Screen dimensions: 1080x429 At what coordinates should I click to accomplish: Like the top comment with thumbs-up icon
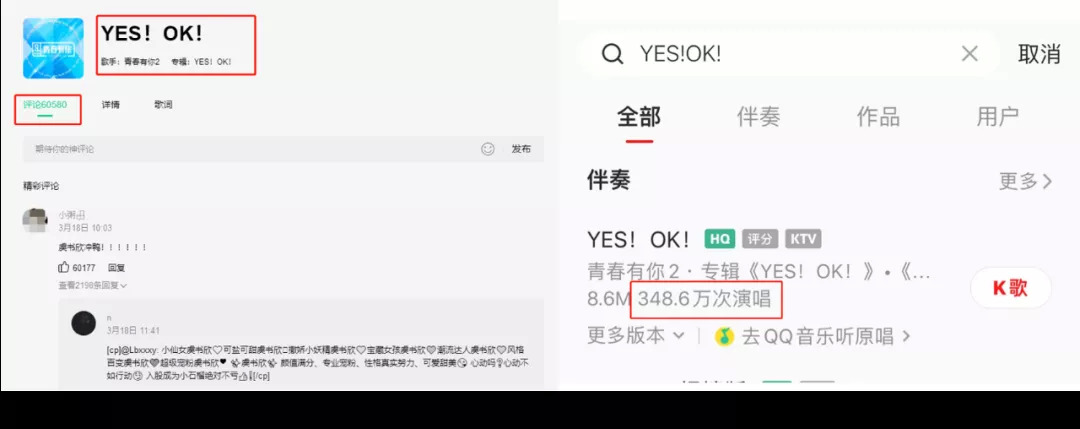(64, 267)
